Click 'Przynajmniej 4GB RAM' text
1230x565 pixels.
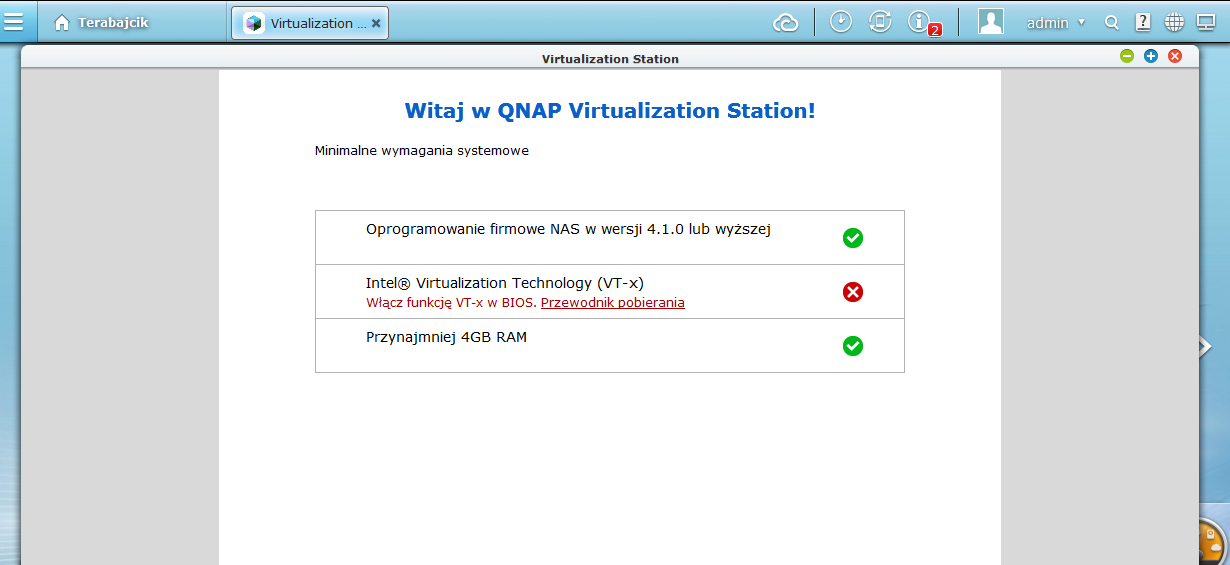pyautogui.click(x=446, y=337)
